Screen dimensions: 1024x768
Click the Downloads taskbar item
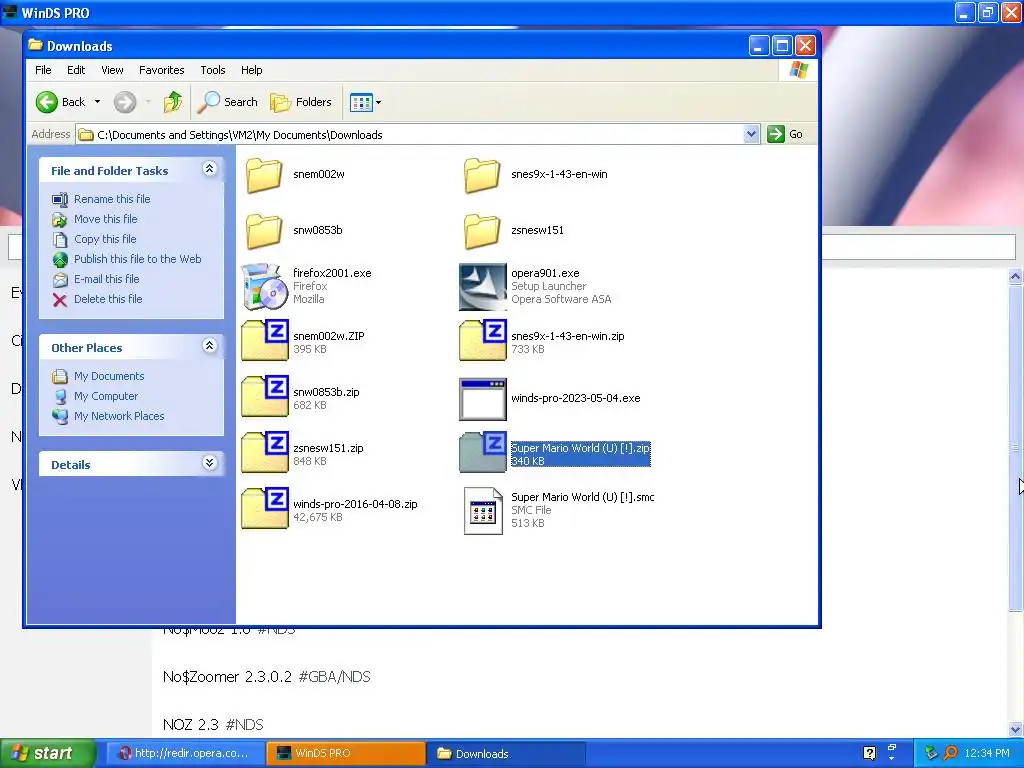click(x=506, y=754)
